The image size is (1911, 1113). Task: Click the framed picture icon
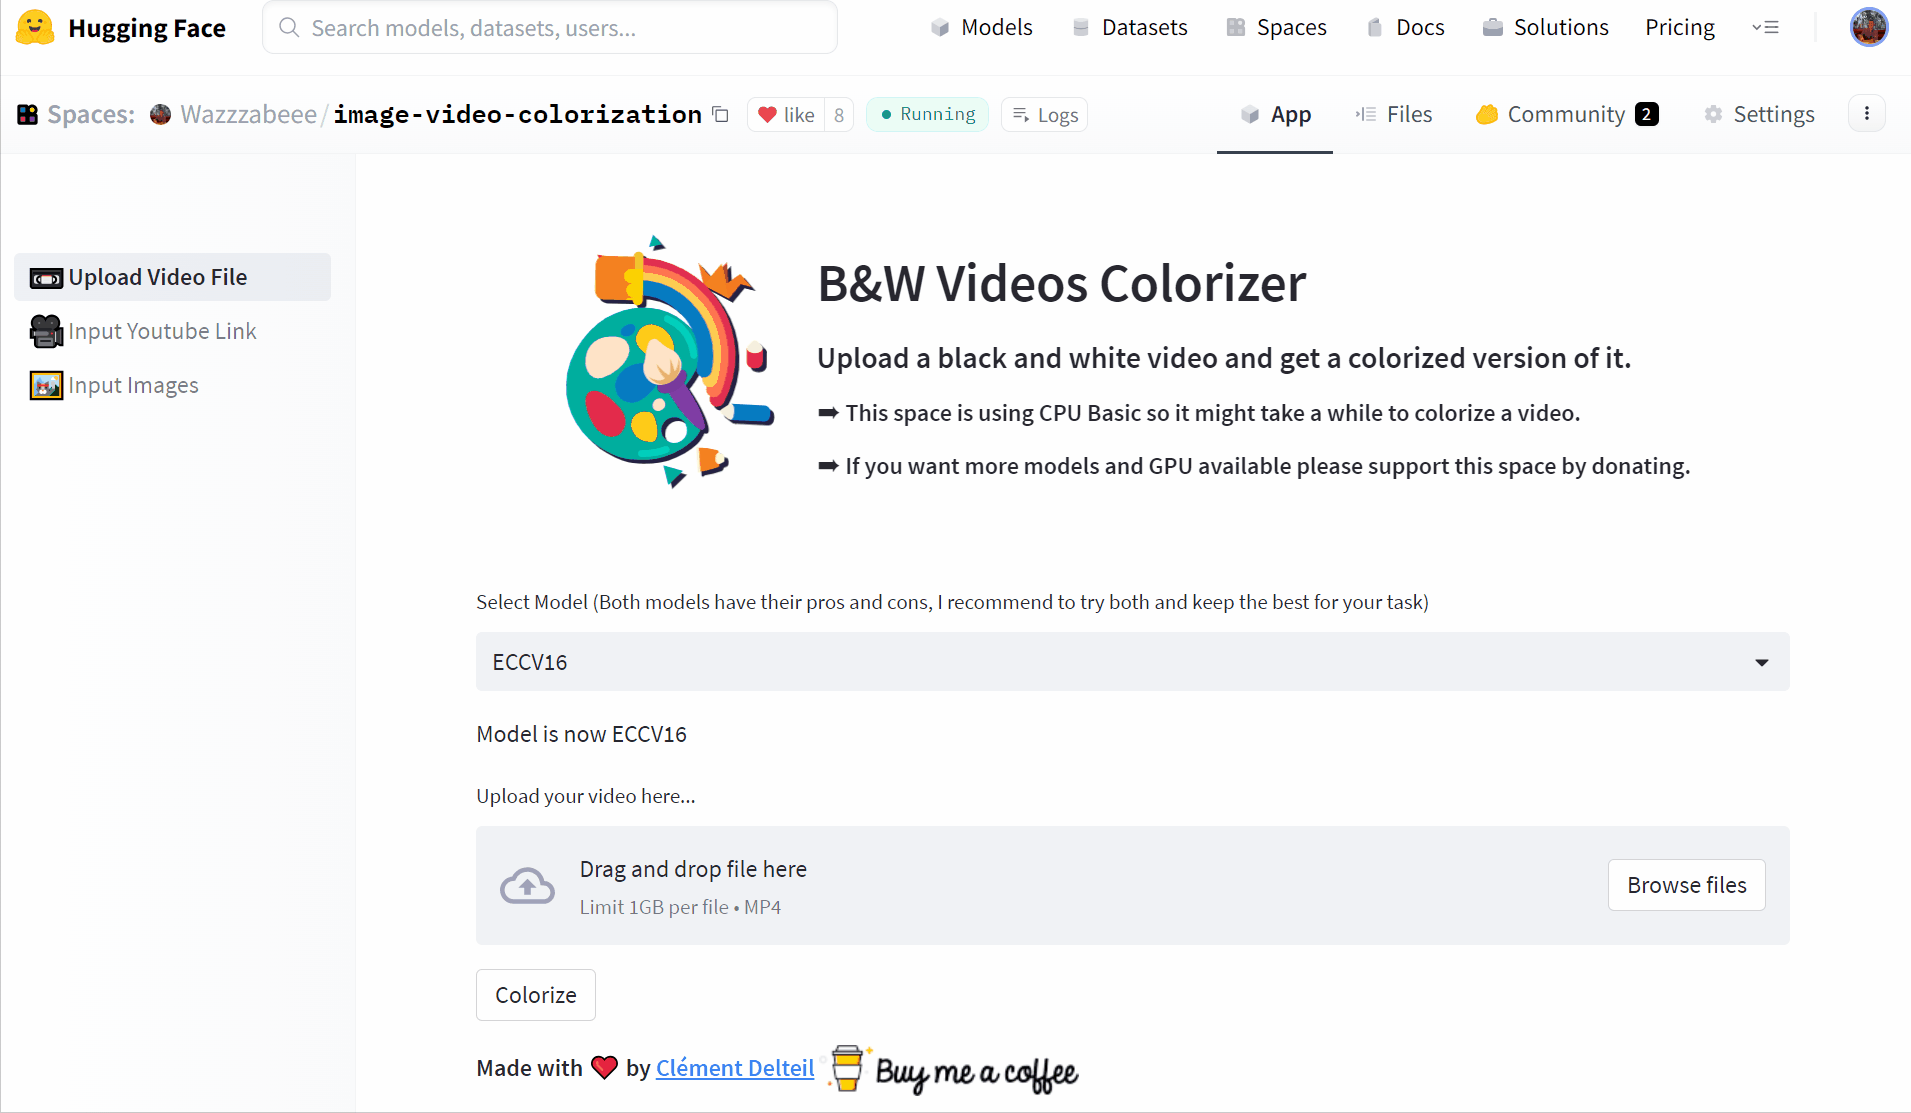tap(46, 385)
